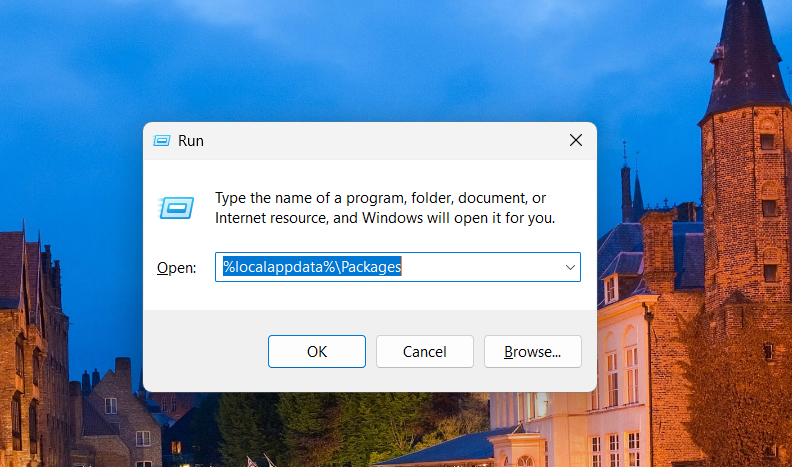Image resolution: width=792 pixels, height=467 pixels.
Task: Open the Browse... file picker
Action: 532,351
